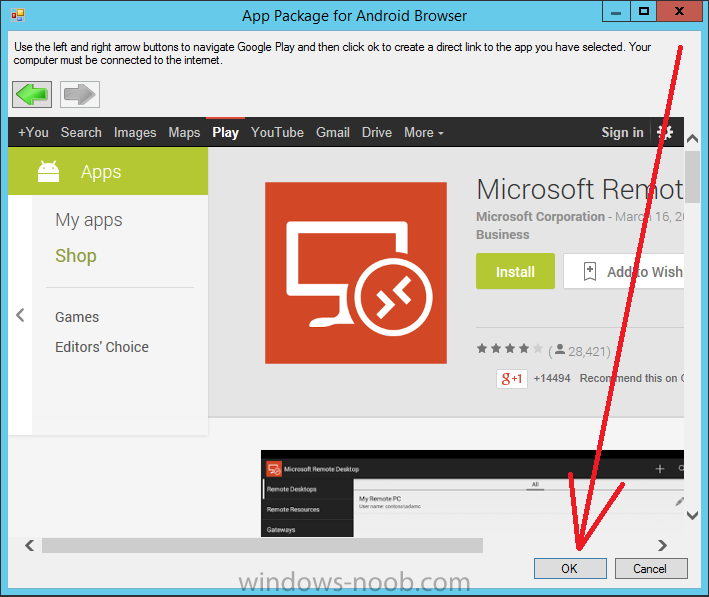Click the OK button
Screen dimensions: 709x597
pyautogui.click(x=570, y=569)
